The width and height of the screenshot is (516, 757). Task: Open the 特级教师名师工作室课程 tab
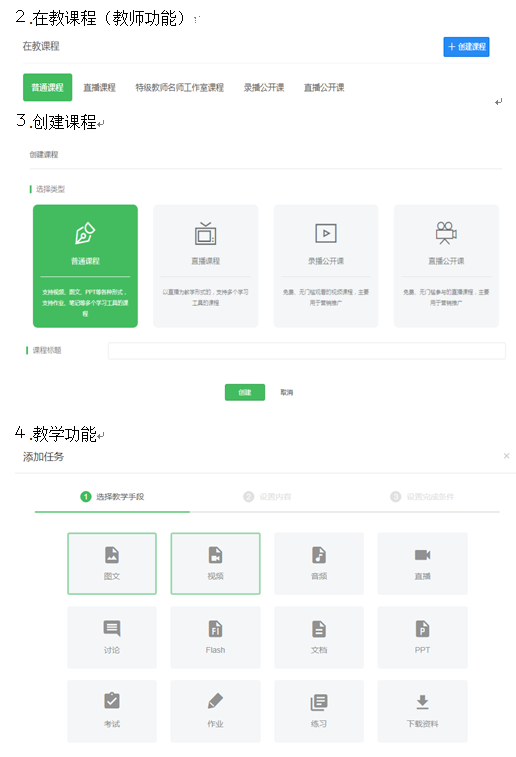(x=180, y=87)
